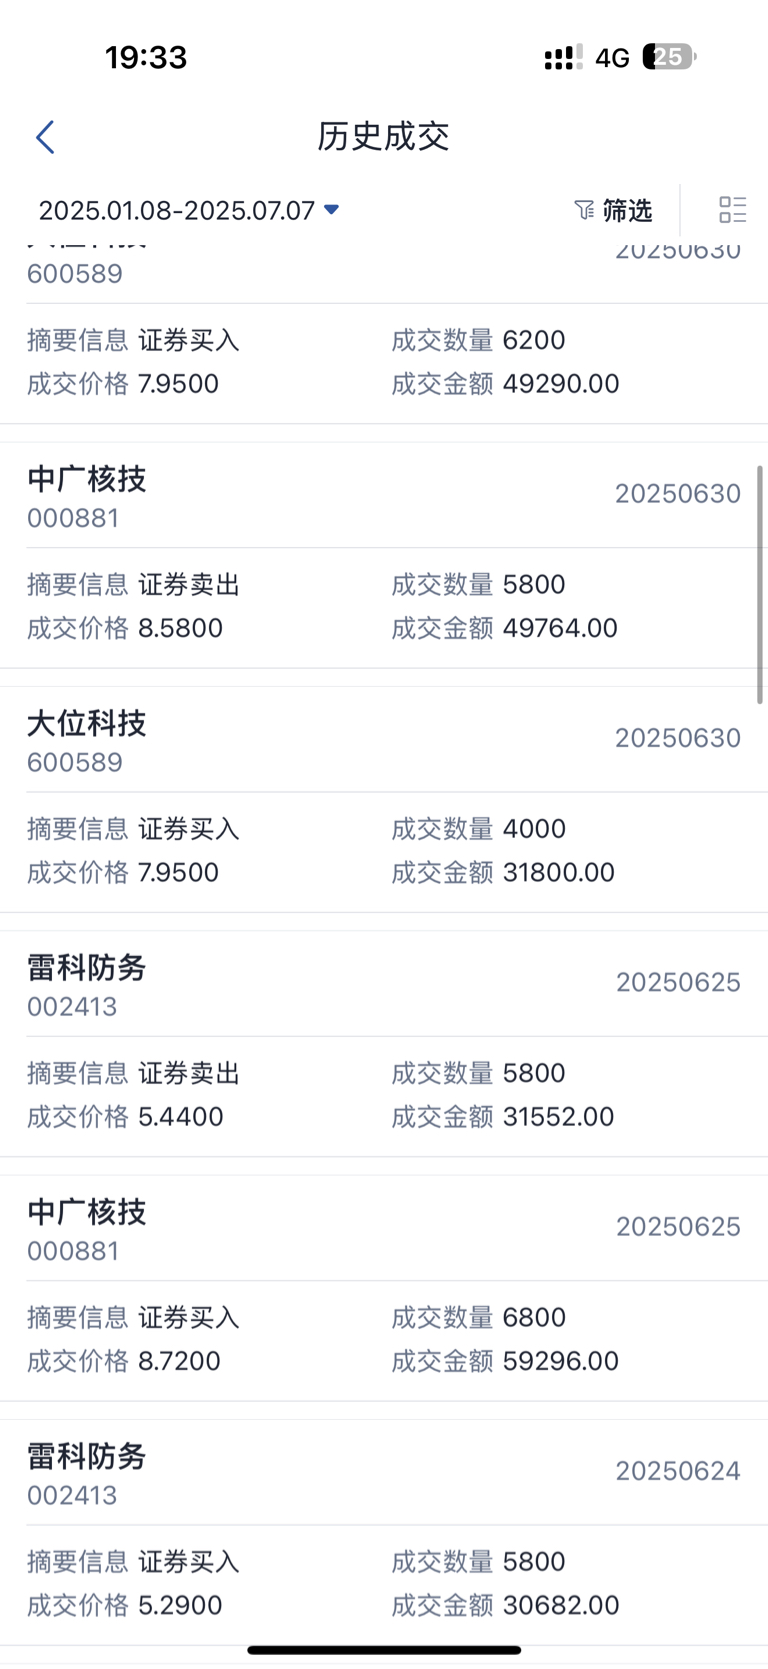The image size is (768, 1669).
Task: Tap 成交金额 49764.00 value
Action: pyautogui.click(x=560, y=628)
